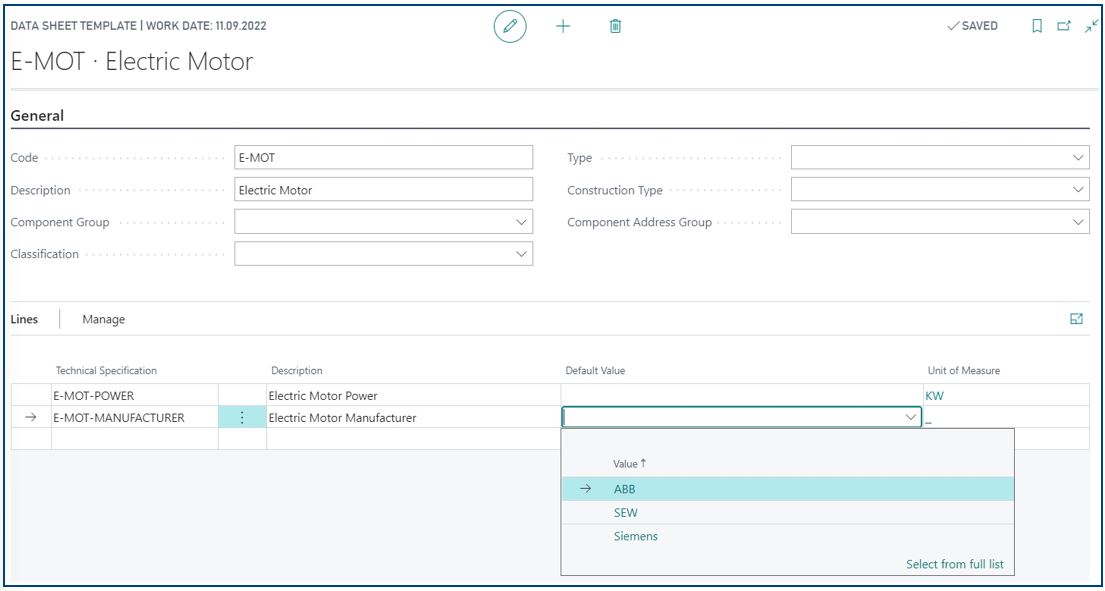Click the Default Value column header
Viewport: 1105px width, 591px height.
pyautogui.click(x=595, y=371)
